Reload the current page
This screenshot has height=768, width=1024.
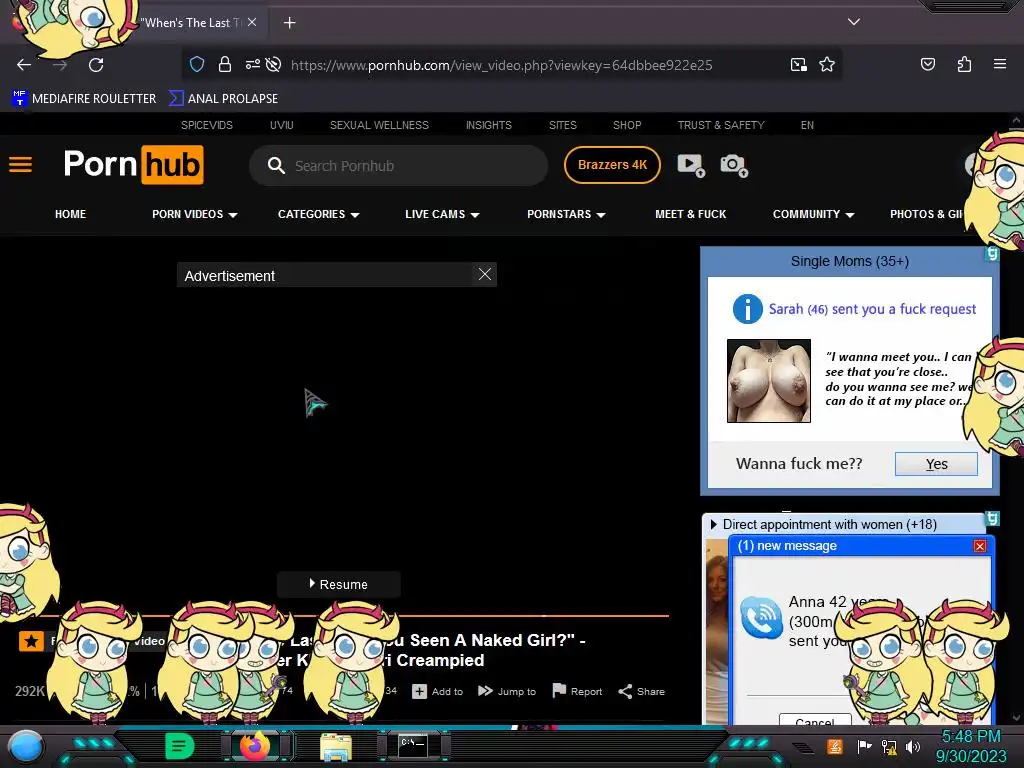pos(96,65)
